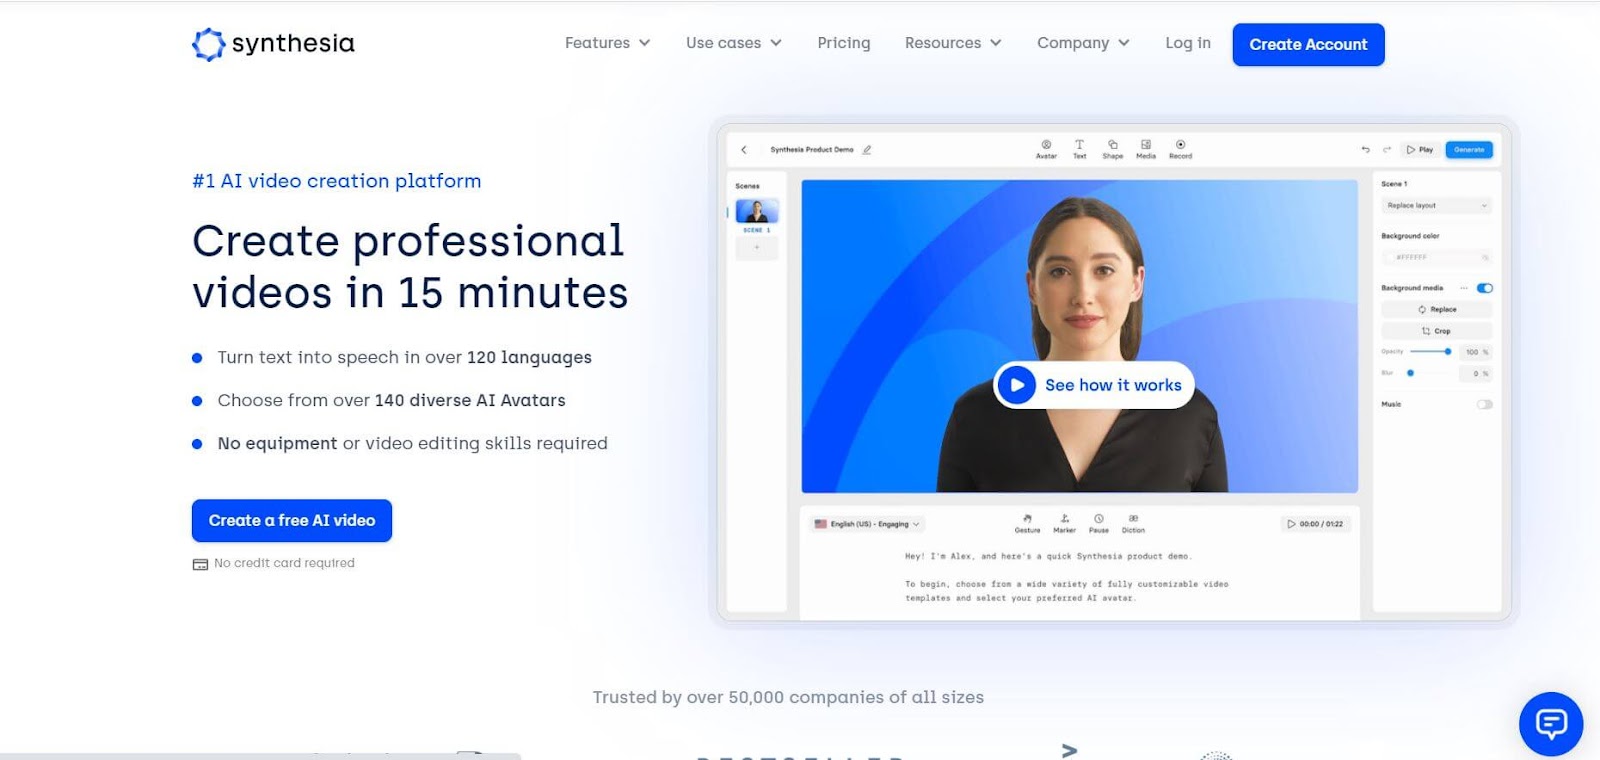This screenshot has width=1600, height=760.
Task: Open the Background media three-dot options
Action: pyautogui.click(x=1464, y=288)
